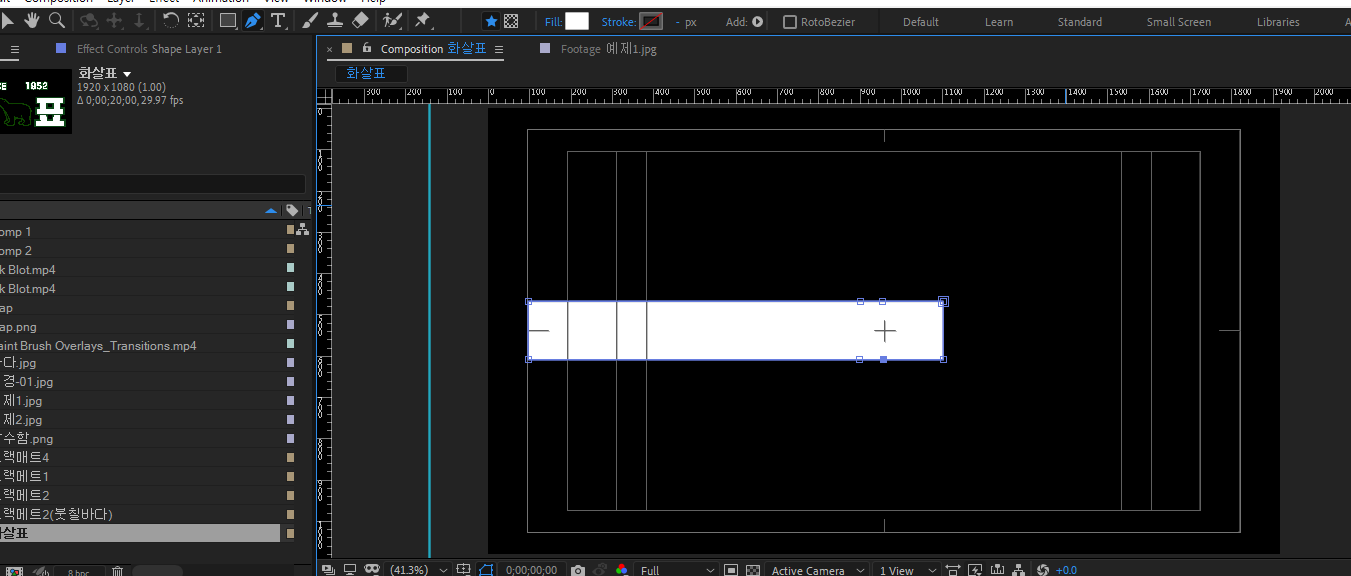
Task: Open the Full resolution dropdown
Action: click(x=678, y=570)
